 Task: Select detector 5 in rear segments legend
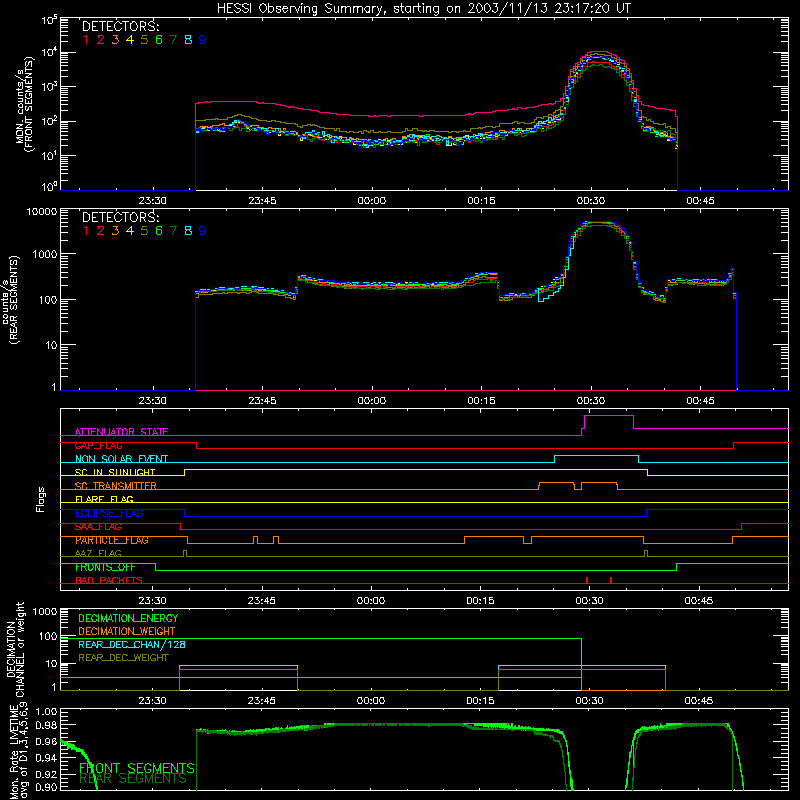point(144,231)
